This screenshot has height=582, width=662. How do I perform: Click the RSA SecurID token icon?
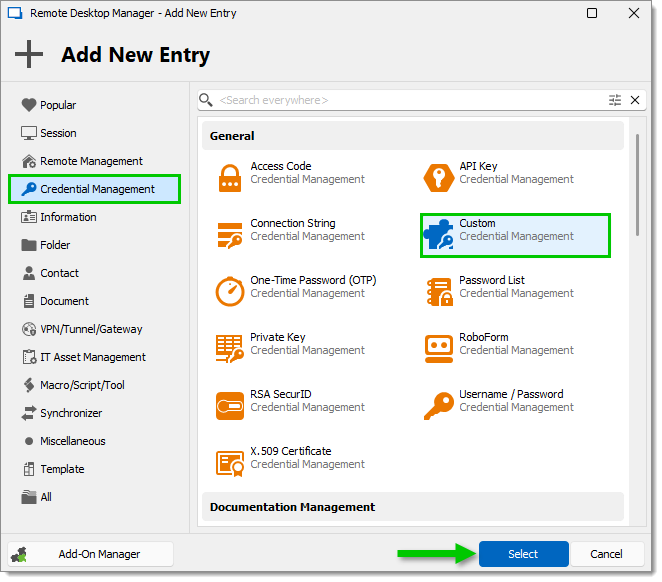click(230, 406)
